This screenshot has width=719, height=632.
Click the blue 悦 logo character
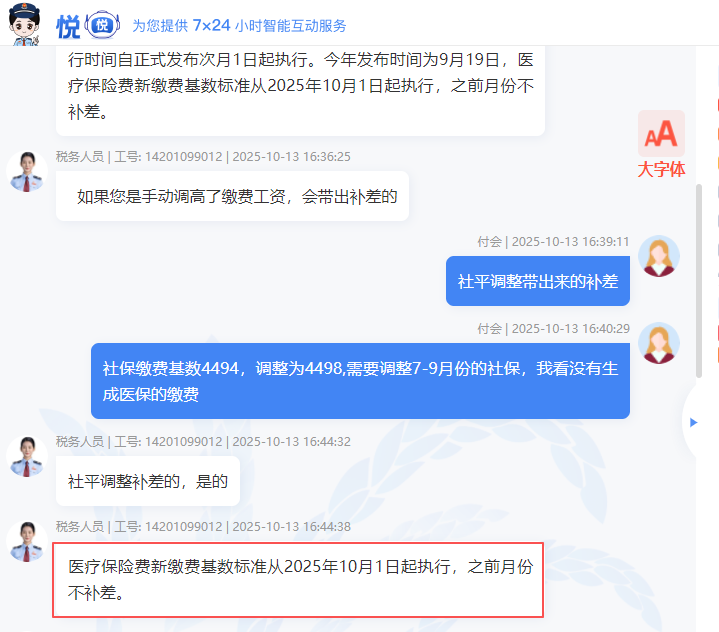click(x=68, y=27)
